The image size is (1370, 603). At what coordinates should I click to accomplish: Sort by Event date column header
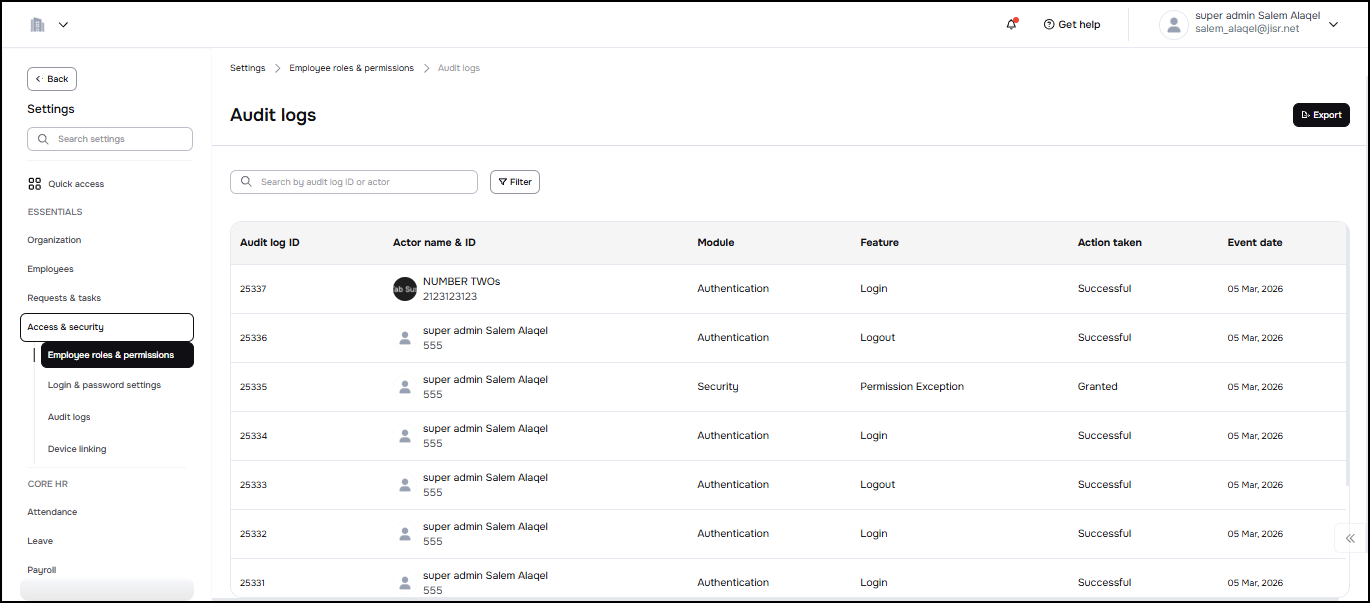[1254, 242]
